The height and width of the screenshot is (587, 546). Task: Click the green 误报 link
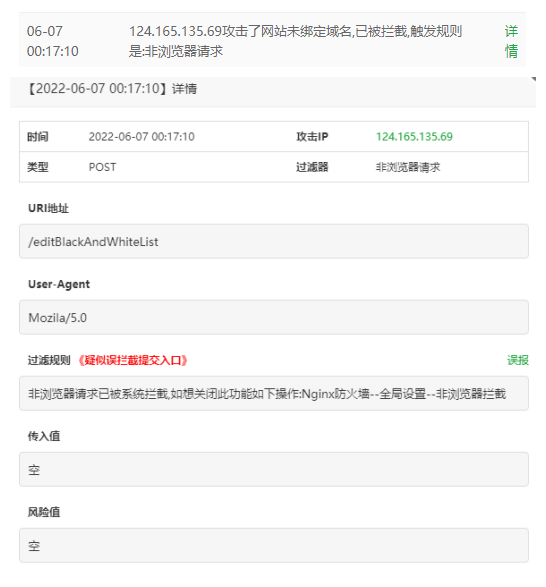point(518,360)
